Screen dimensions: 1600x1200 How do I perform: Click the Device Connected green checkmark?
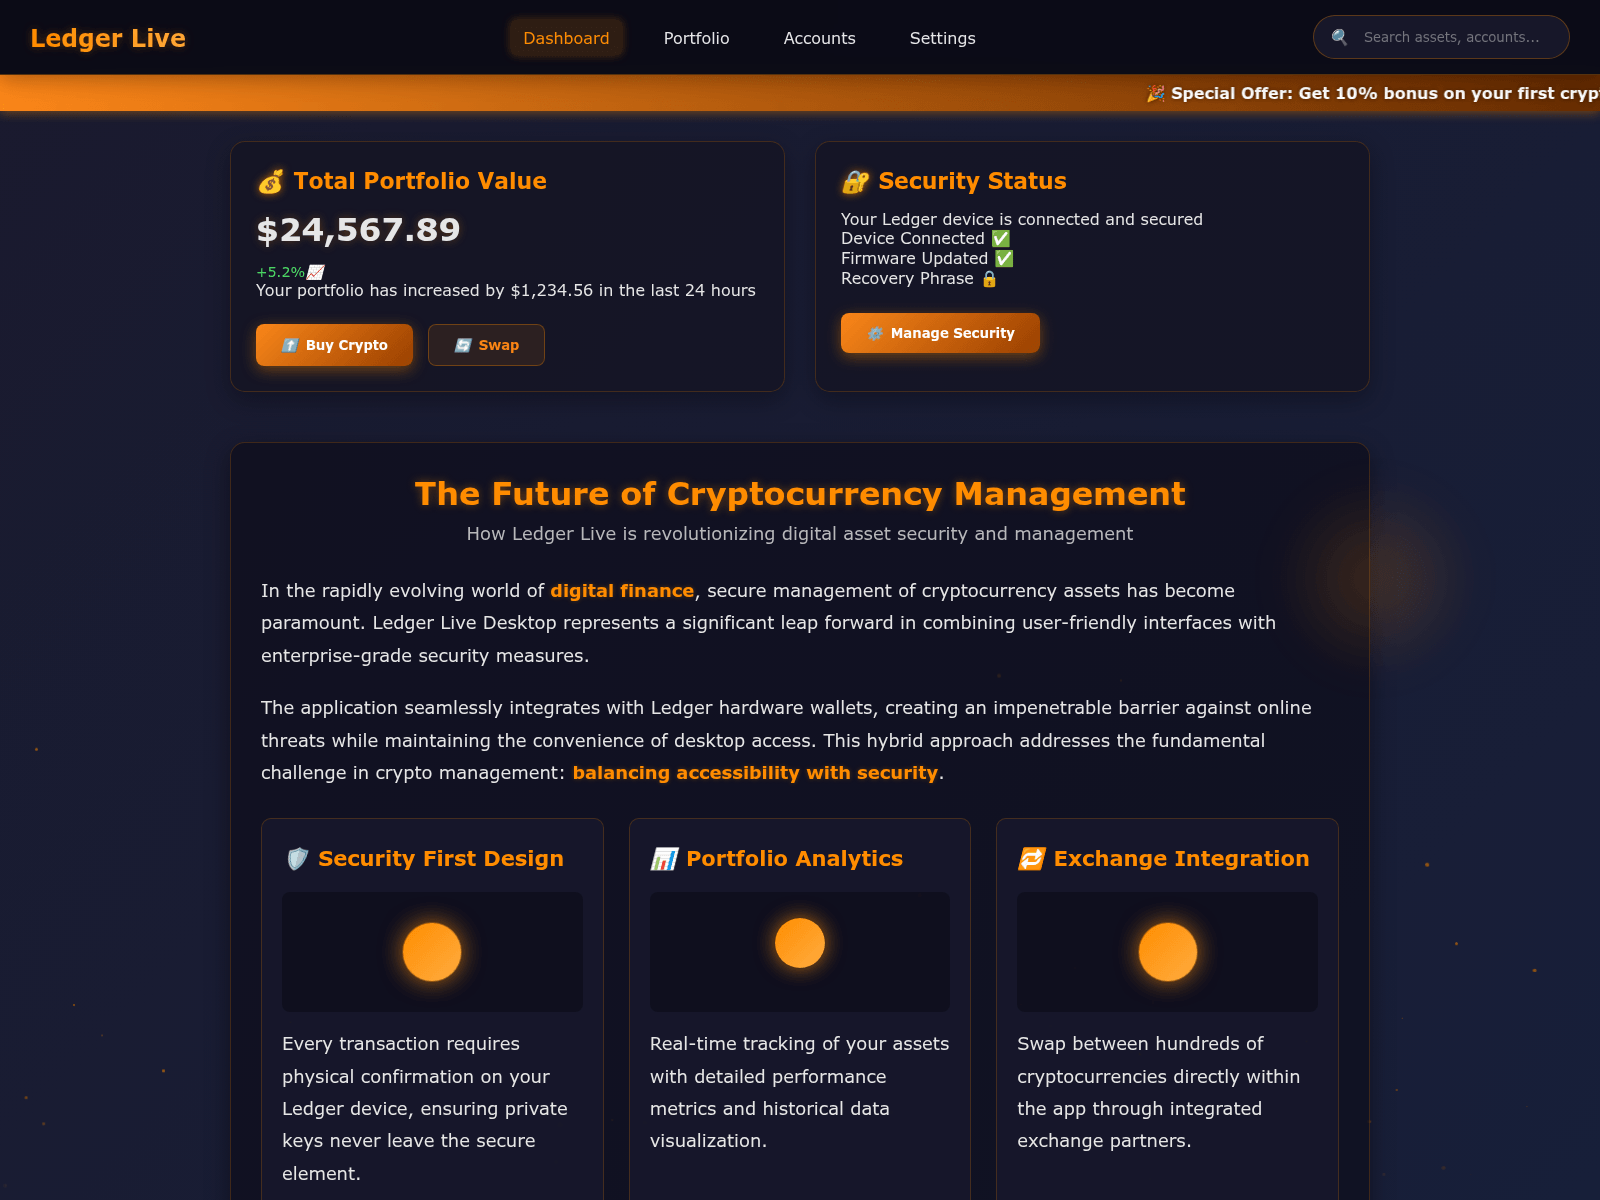point(1000,239)
